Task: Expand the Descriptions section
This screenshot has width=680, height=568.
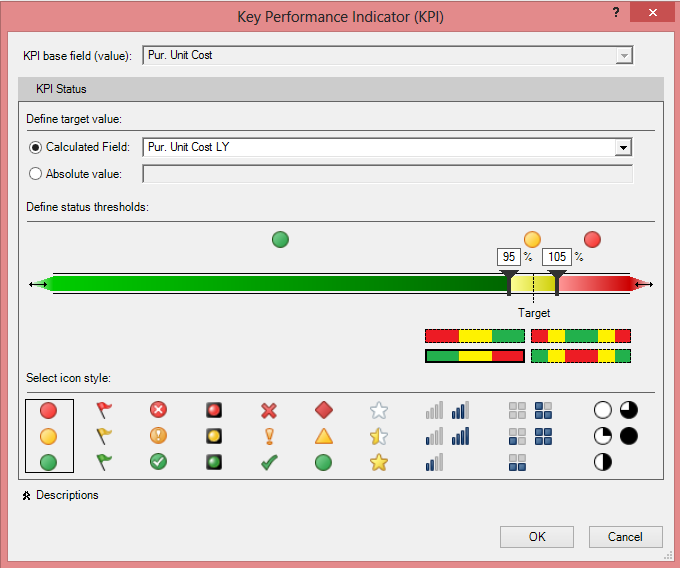Action: coord(26,496)
